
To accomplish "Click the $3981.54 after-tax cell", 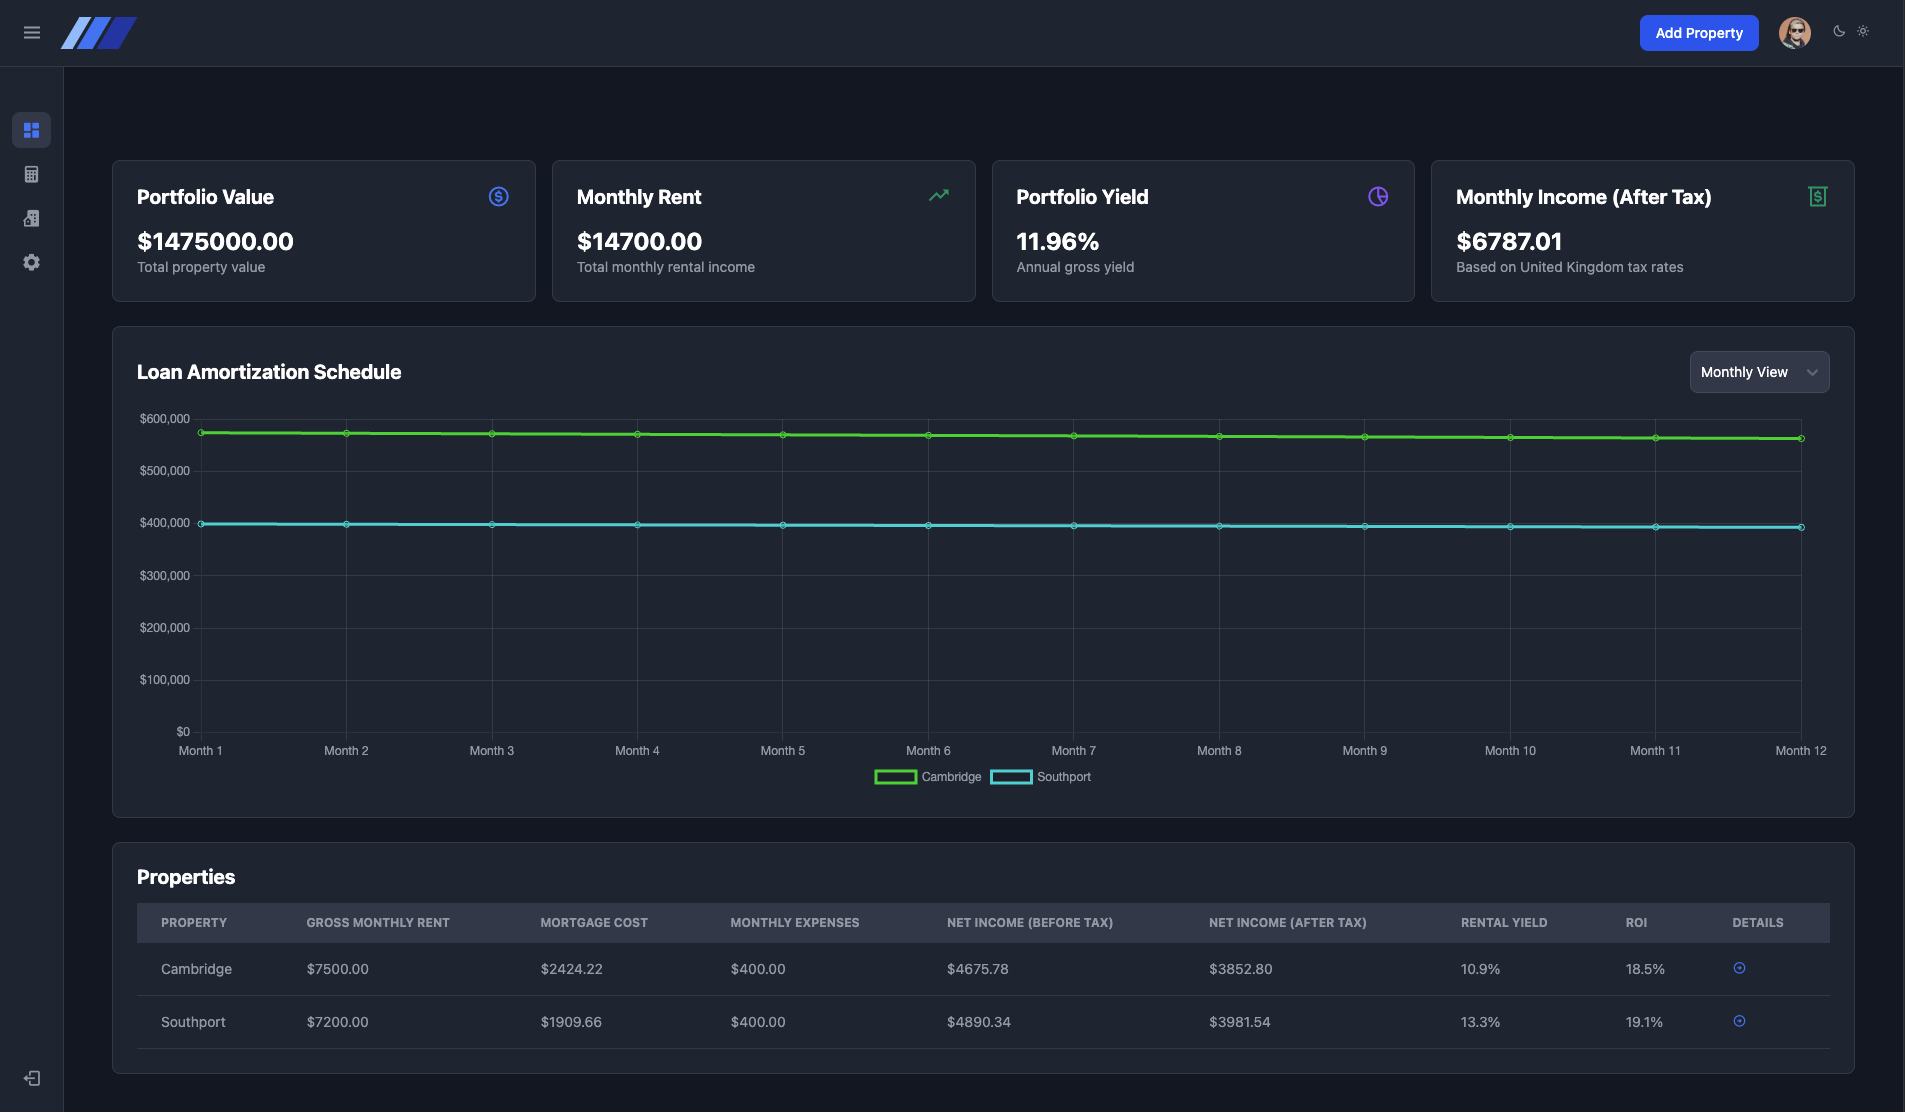I will click(x=1240, y=1022).
